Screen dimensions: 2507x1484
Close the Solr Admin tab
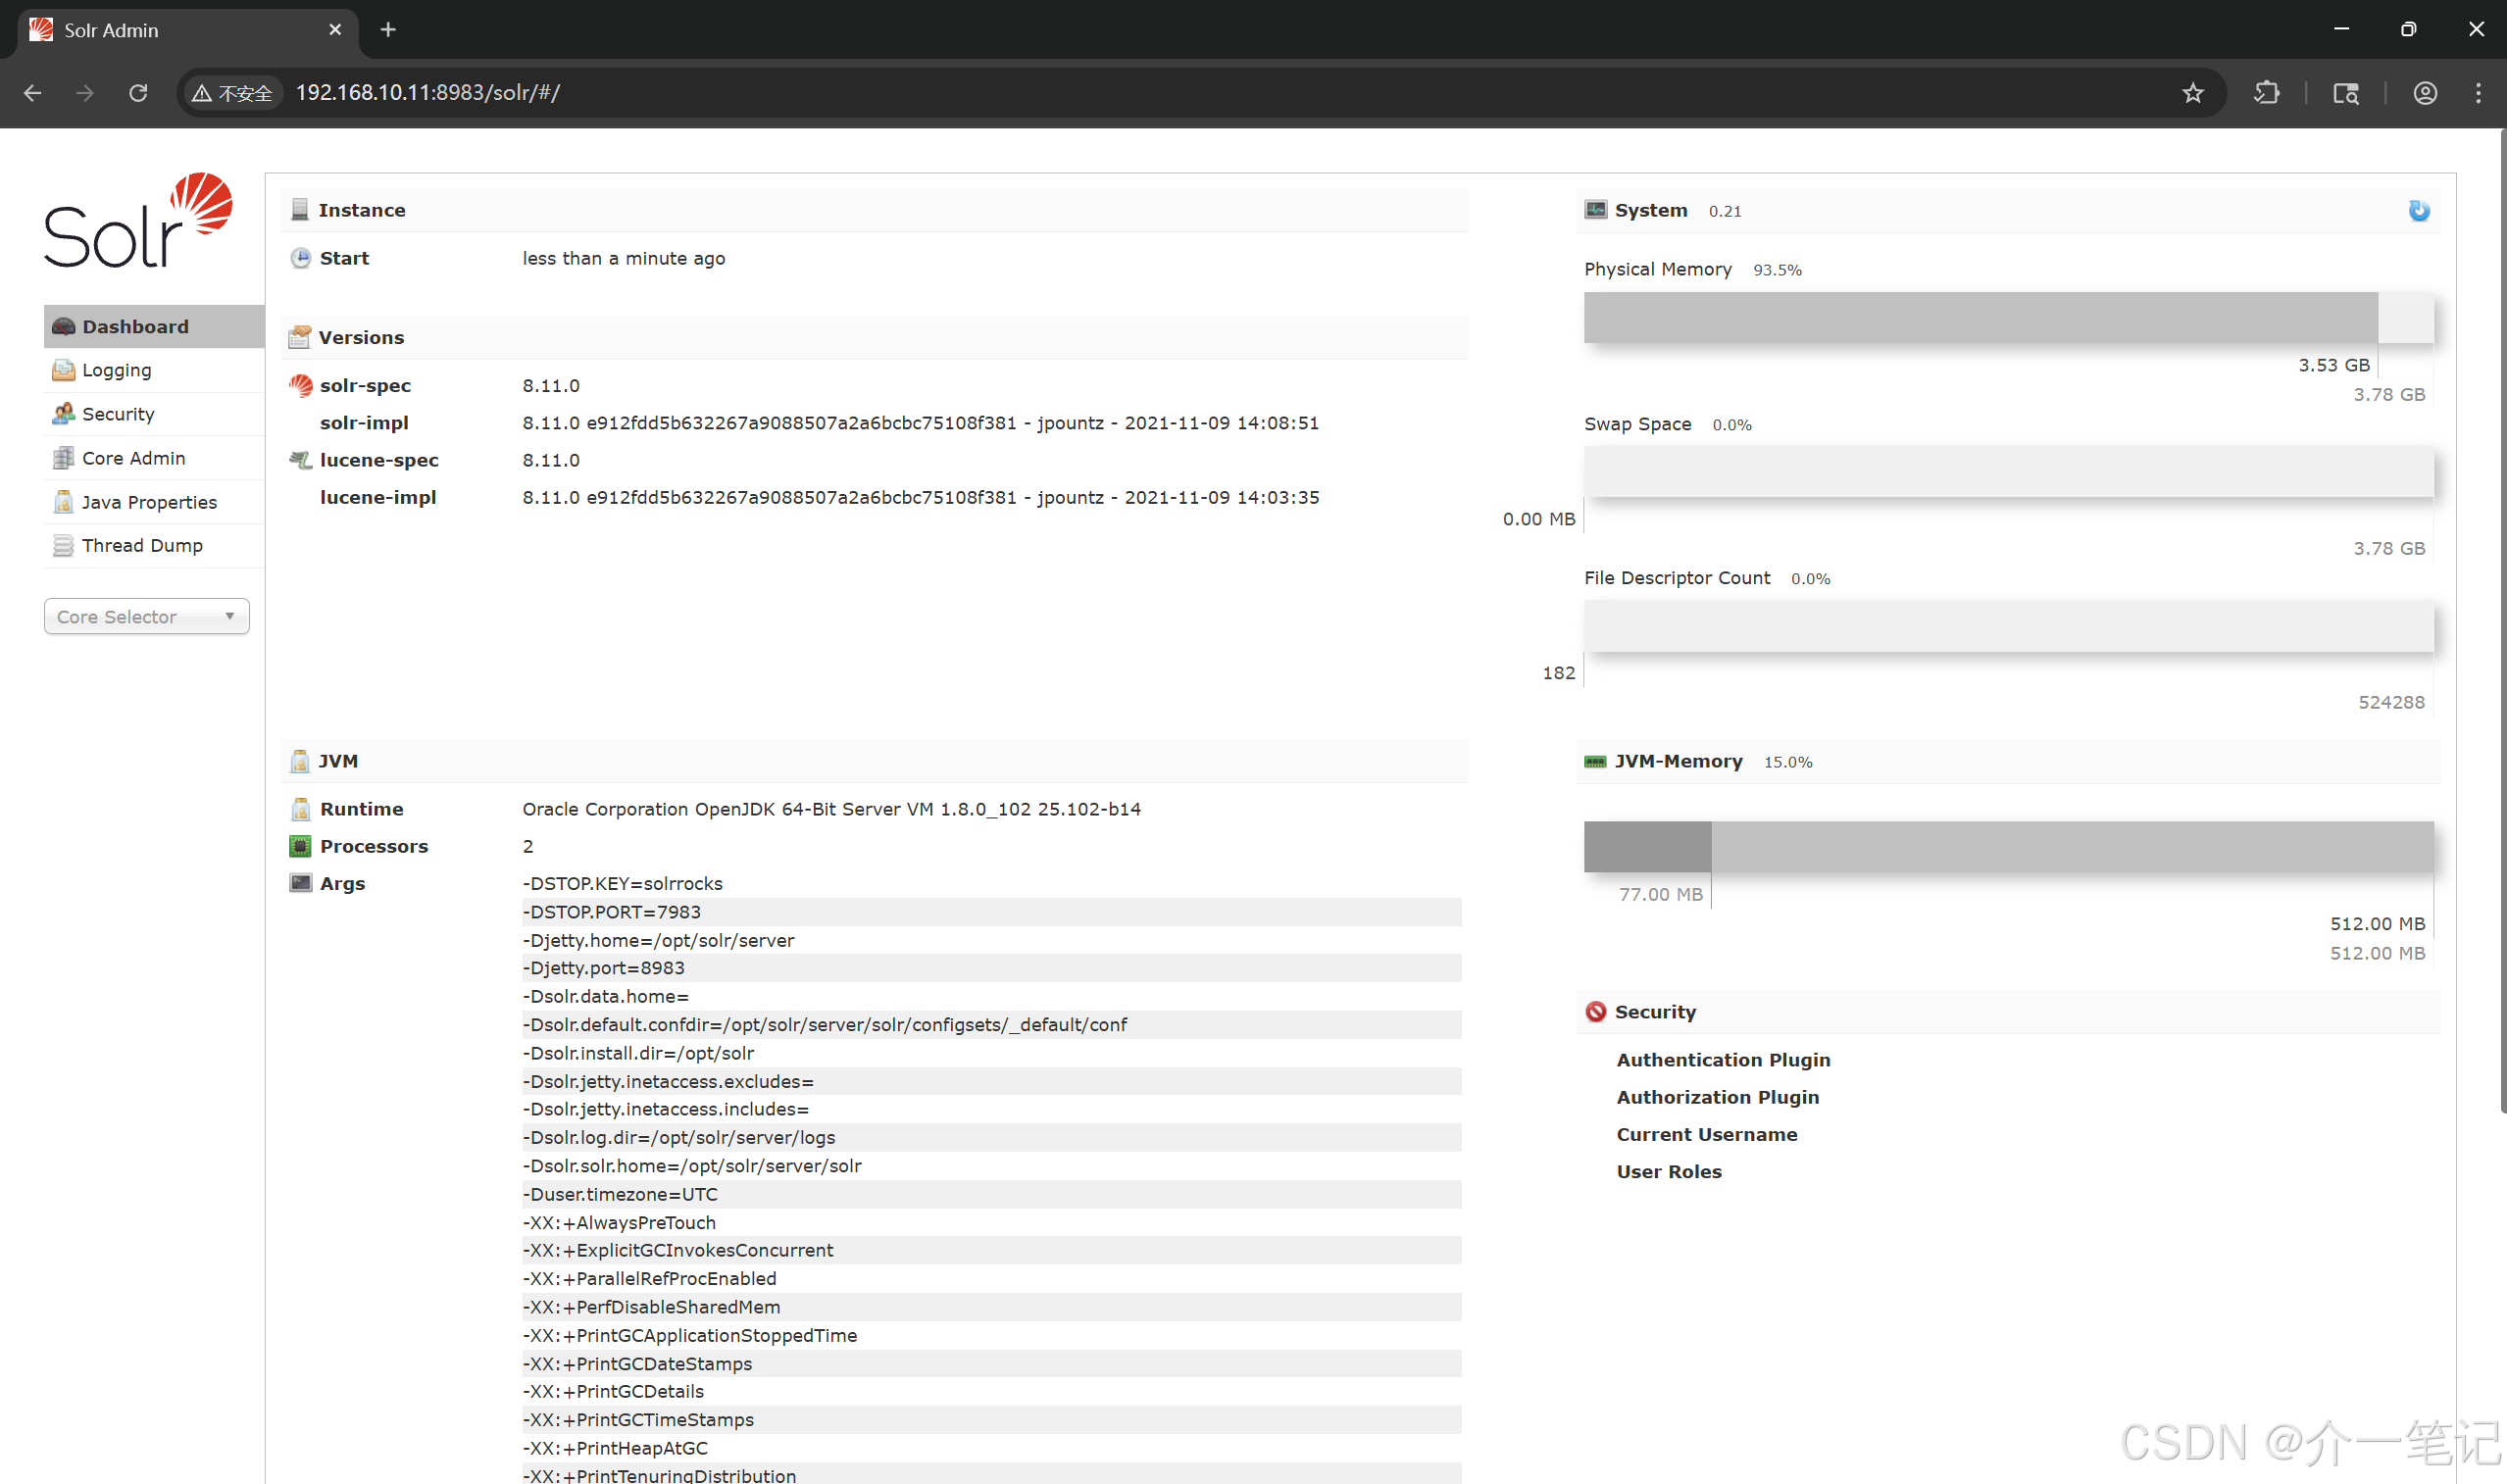click(x=335, y=30)
